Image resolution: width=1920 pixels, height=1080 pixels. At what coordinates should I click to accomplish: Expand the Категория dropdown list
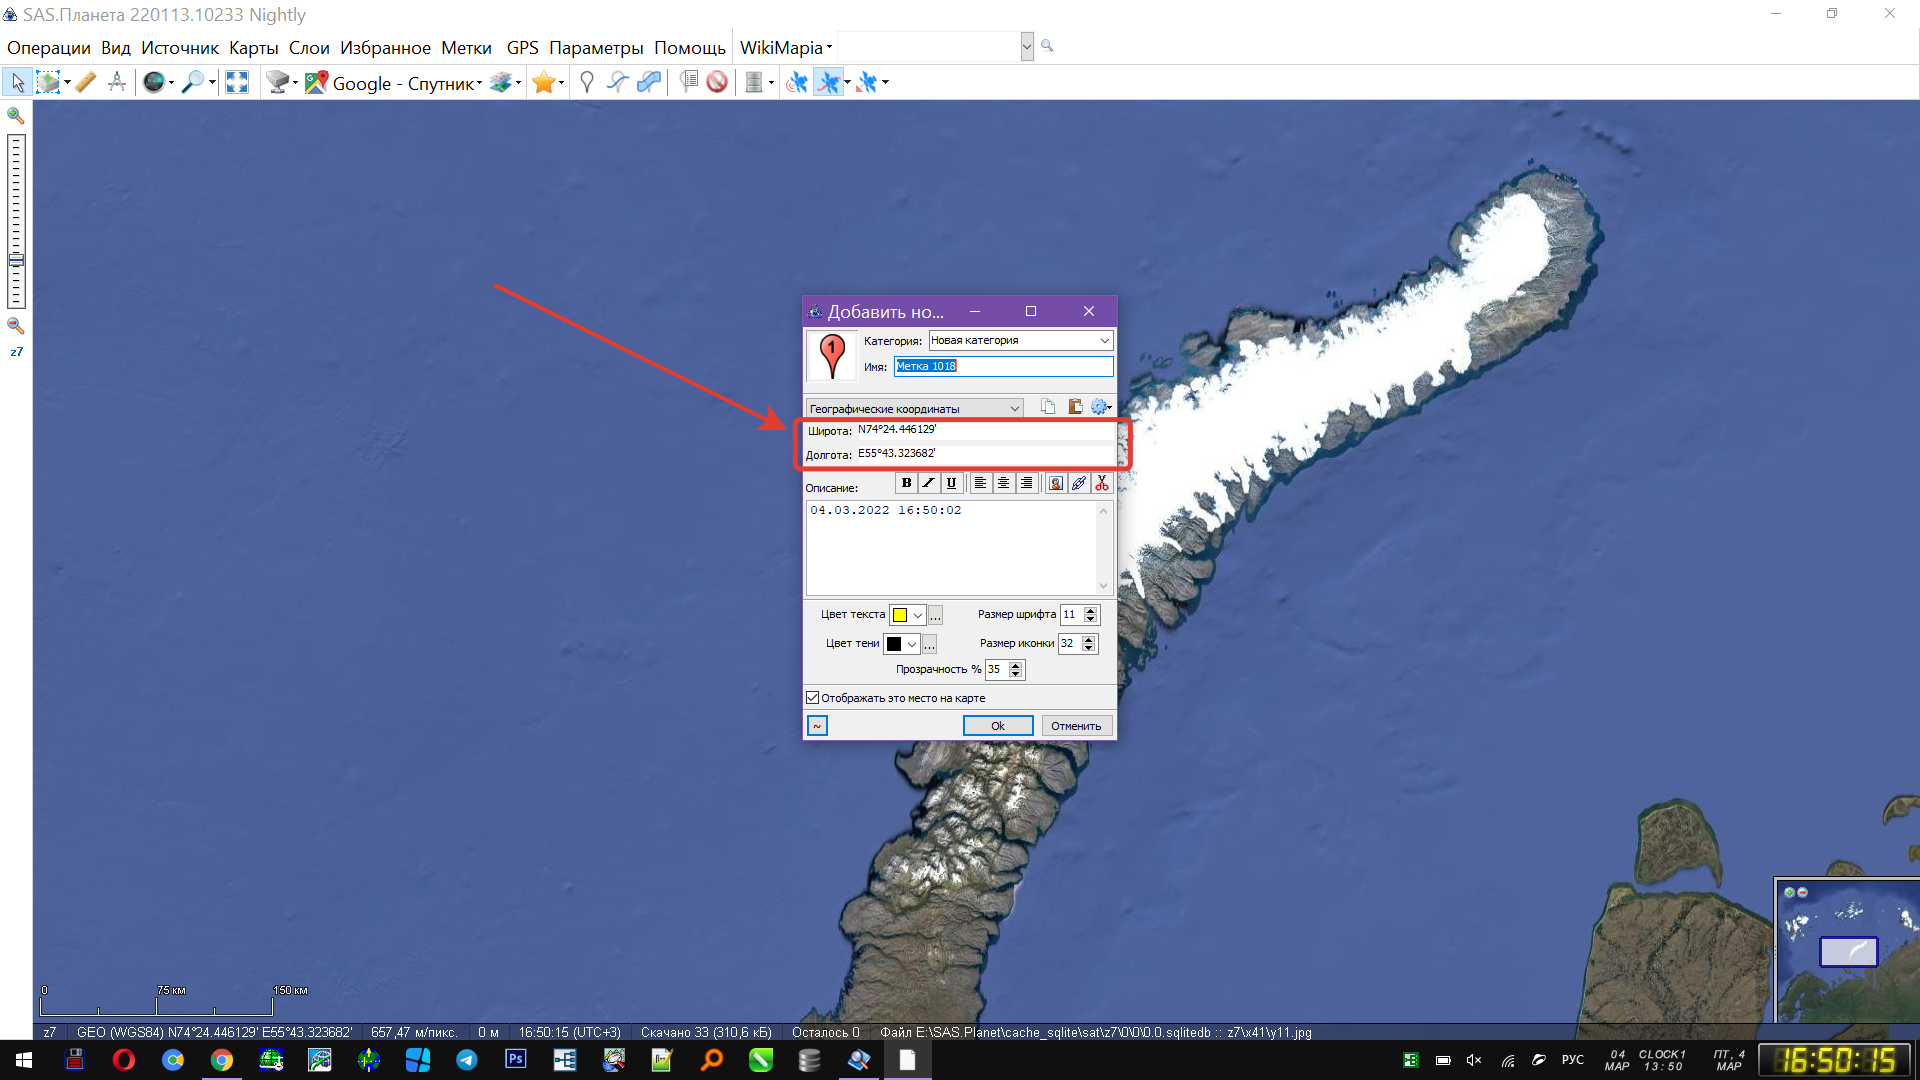[x=1104, y=341]
